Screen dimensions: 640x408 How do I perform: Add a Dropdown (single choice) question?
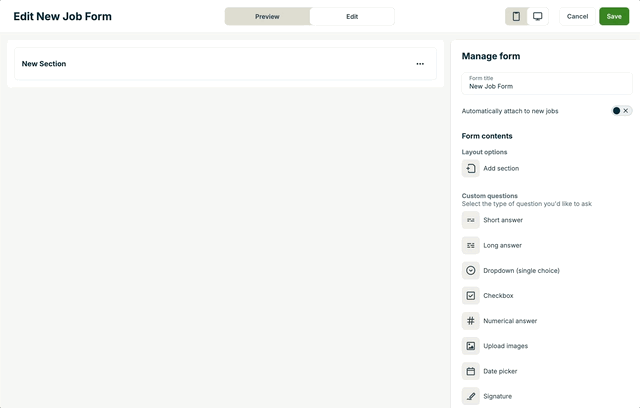471,271
